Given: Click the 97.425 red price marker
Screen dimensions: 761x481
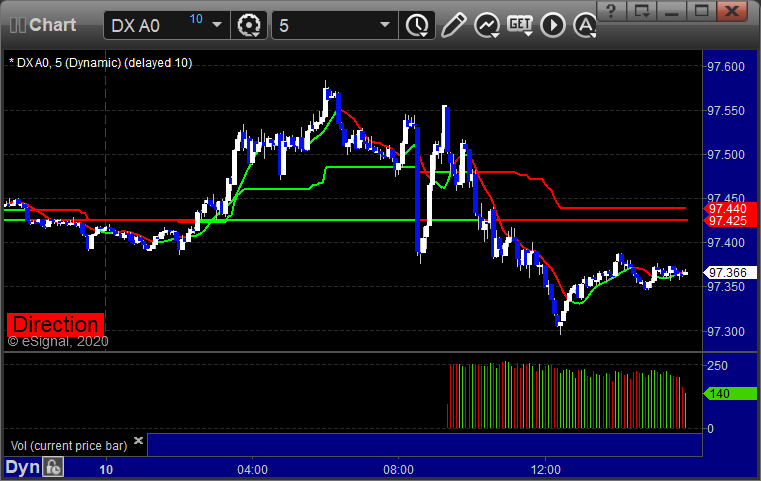Looking at the screenshot, I should (730, 221).
